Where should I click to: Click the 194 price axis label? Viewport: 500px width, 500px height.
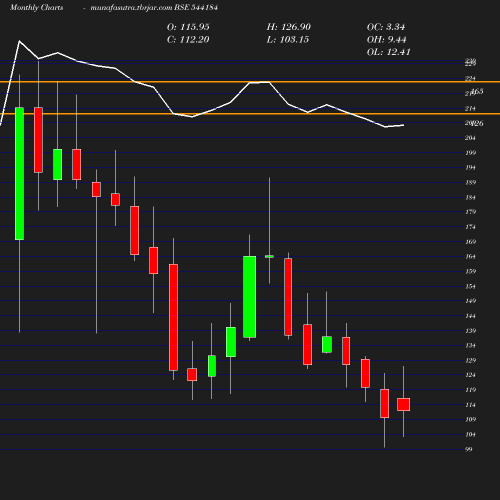[470, 167]
